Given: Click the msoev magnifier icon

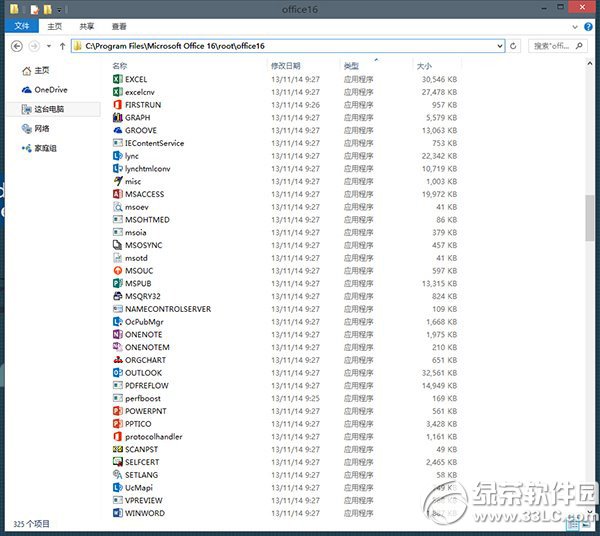Looking at the screenshot, I should [117, 207].
